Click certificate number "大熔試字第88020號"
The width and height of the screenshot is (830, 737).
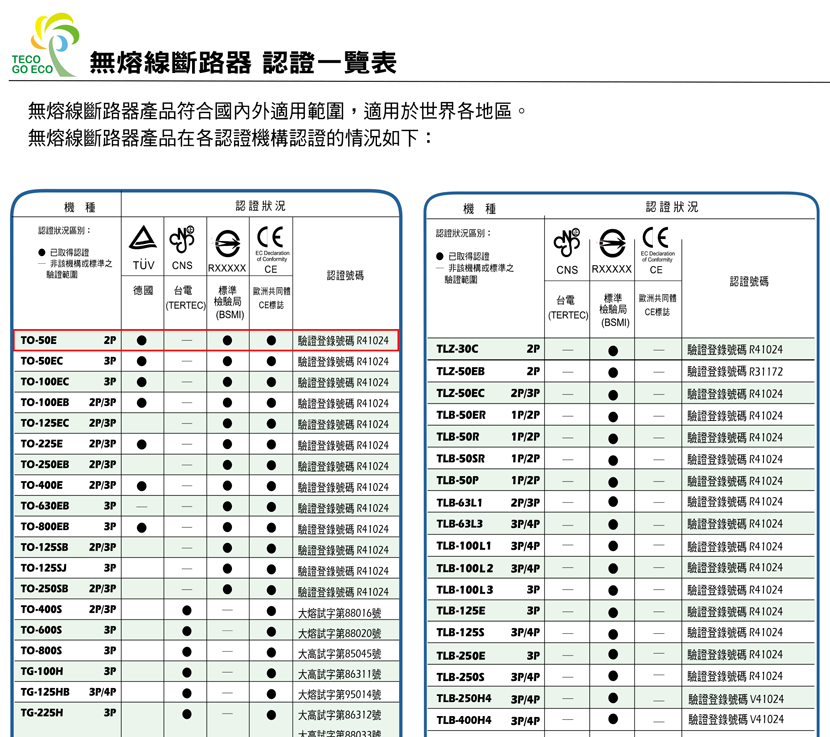click(x=339, y=633)
